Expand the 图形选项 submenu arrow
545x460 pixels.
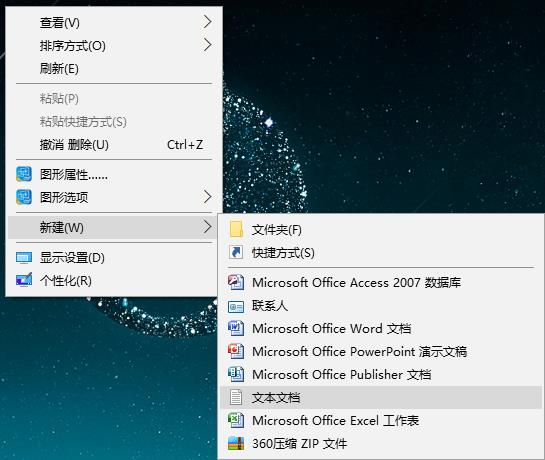click(208, 197)
